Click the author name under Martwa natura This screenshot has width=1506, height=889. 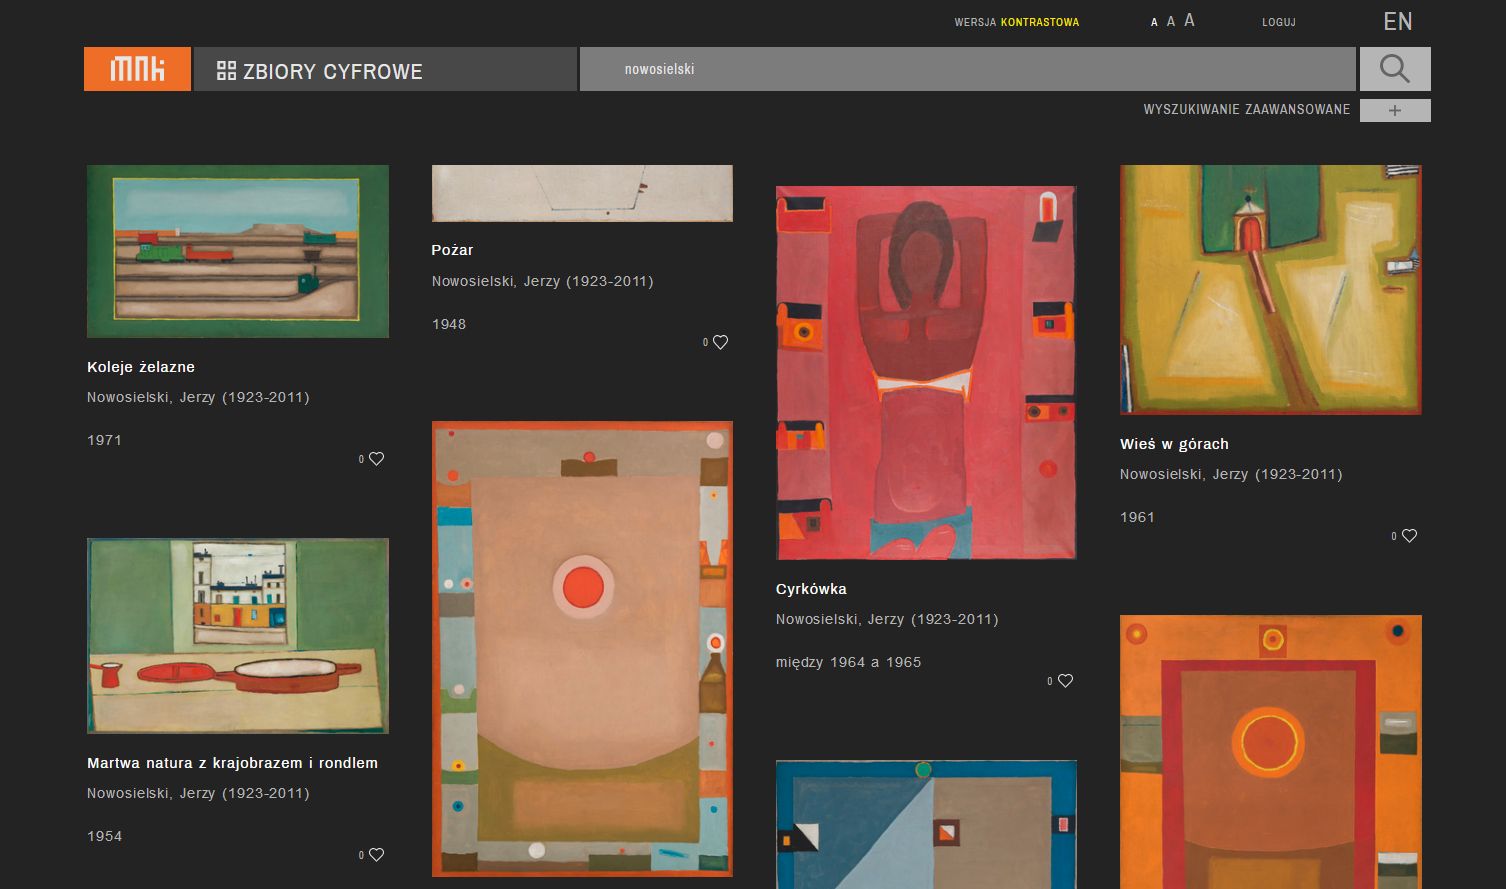tap(198, 793)
